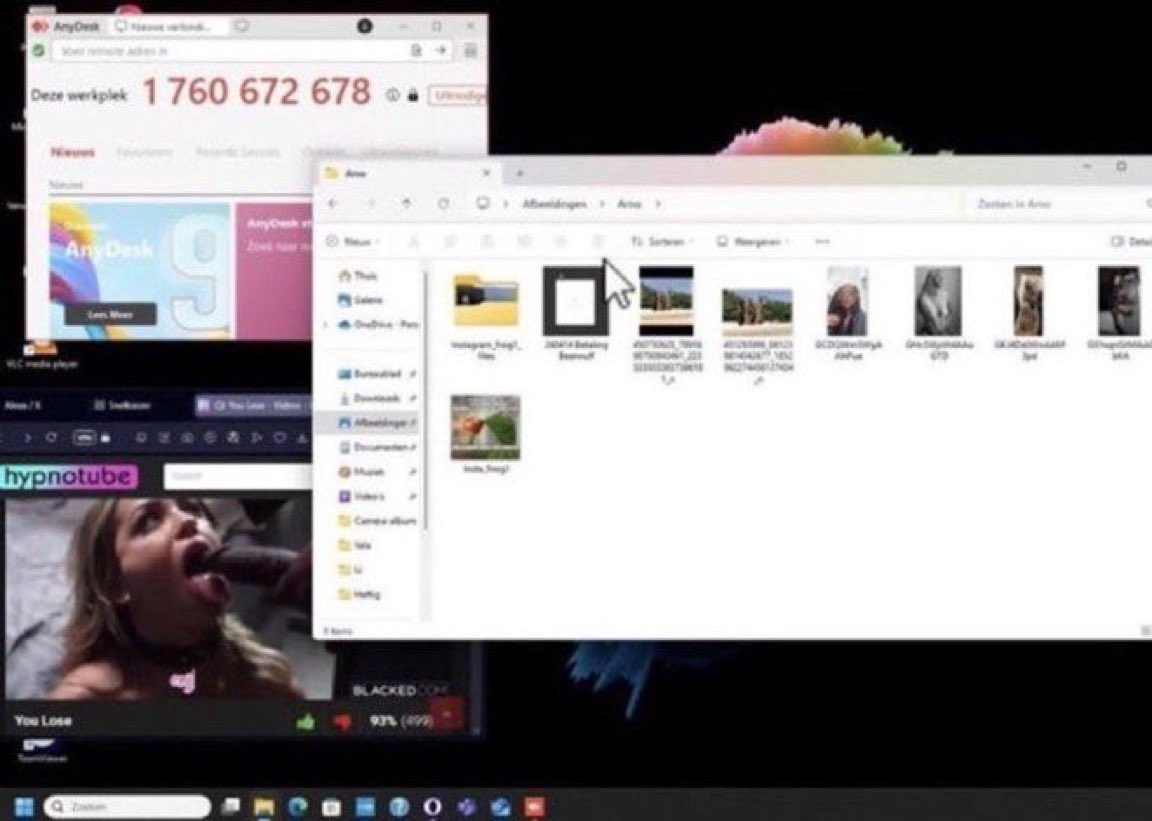This screenshot has width=1152, height=821.
Task: Click the Zoeken in Arno search field
Action: [x=1058, y=204]
